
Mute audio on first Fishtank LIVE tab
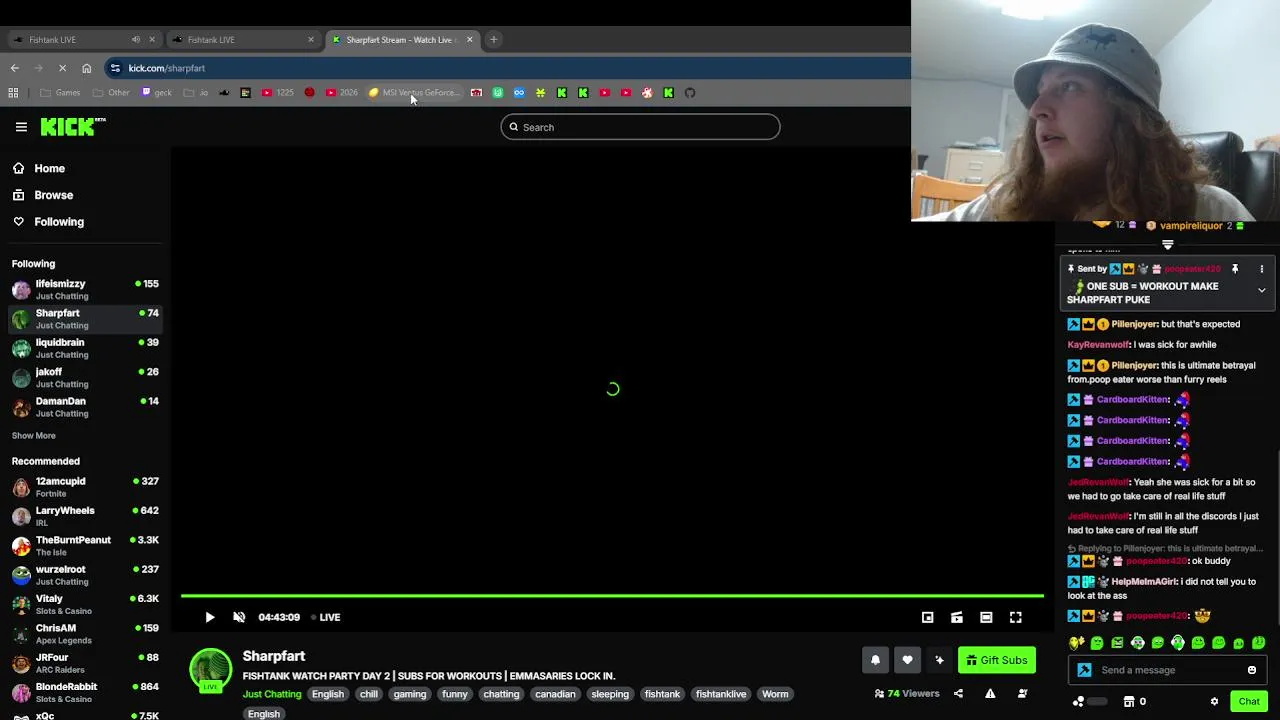[x=136, y=40]
